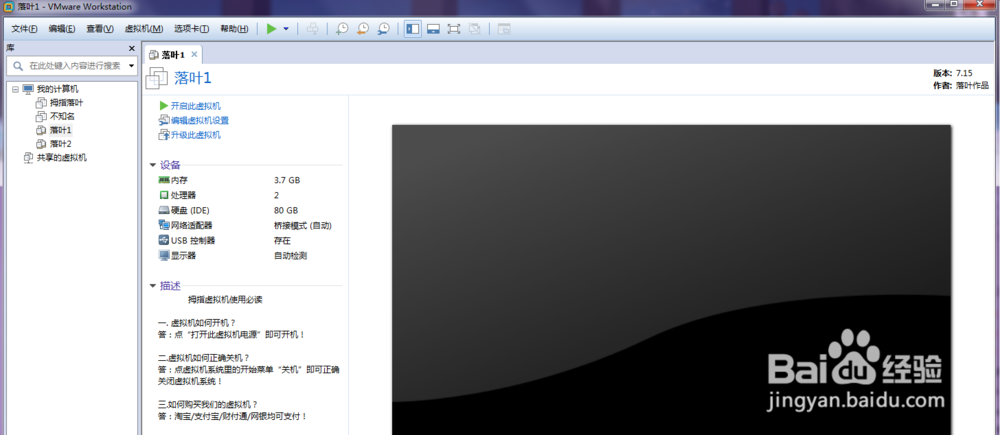Open the snapshot manager toolbar icon
Viewport: 1000px width, 435px height.
[x=383, y=29]
